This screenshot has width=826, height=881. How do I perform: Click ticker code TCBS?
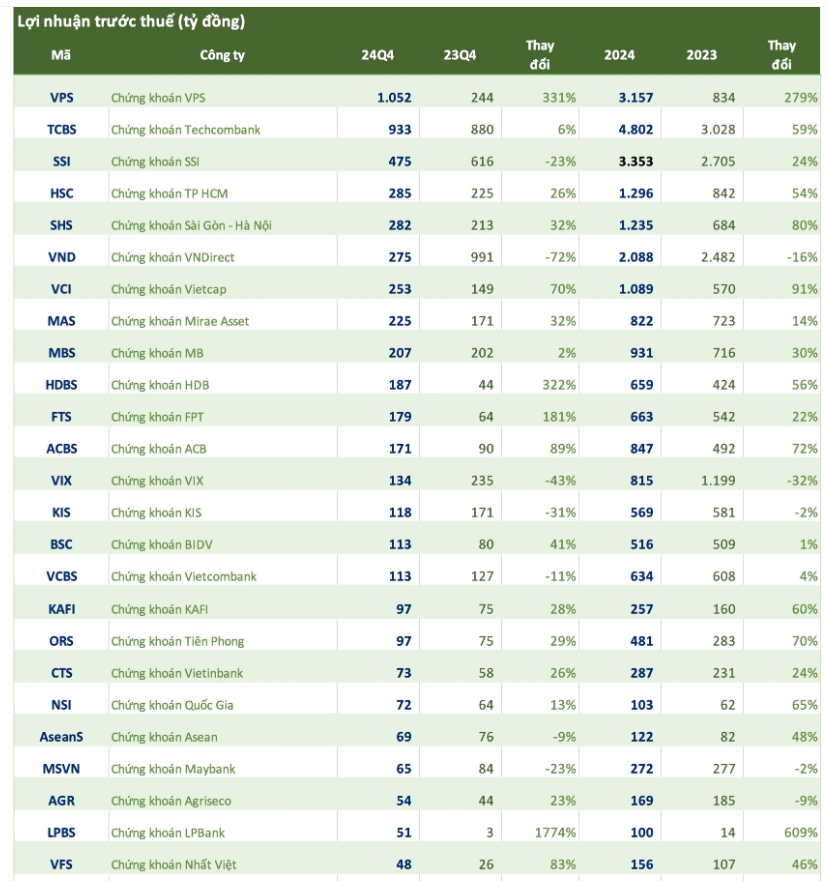click(x=62, y=130)
